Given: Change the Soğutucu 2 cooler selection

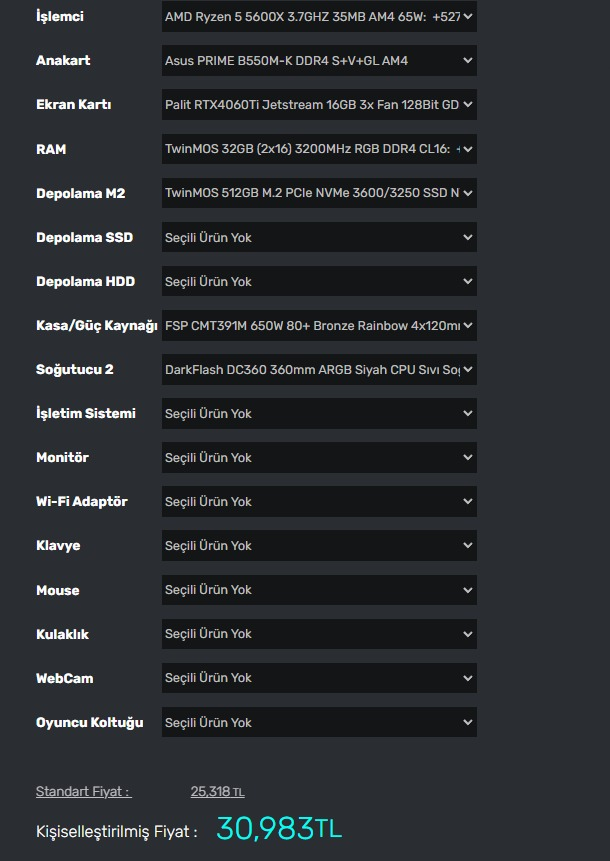Looking at the screenshot, I should tap(319, 369).
